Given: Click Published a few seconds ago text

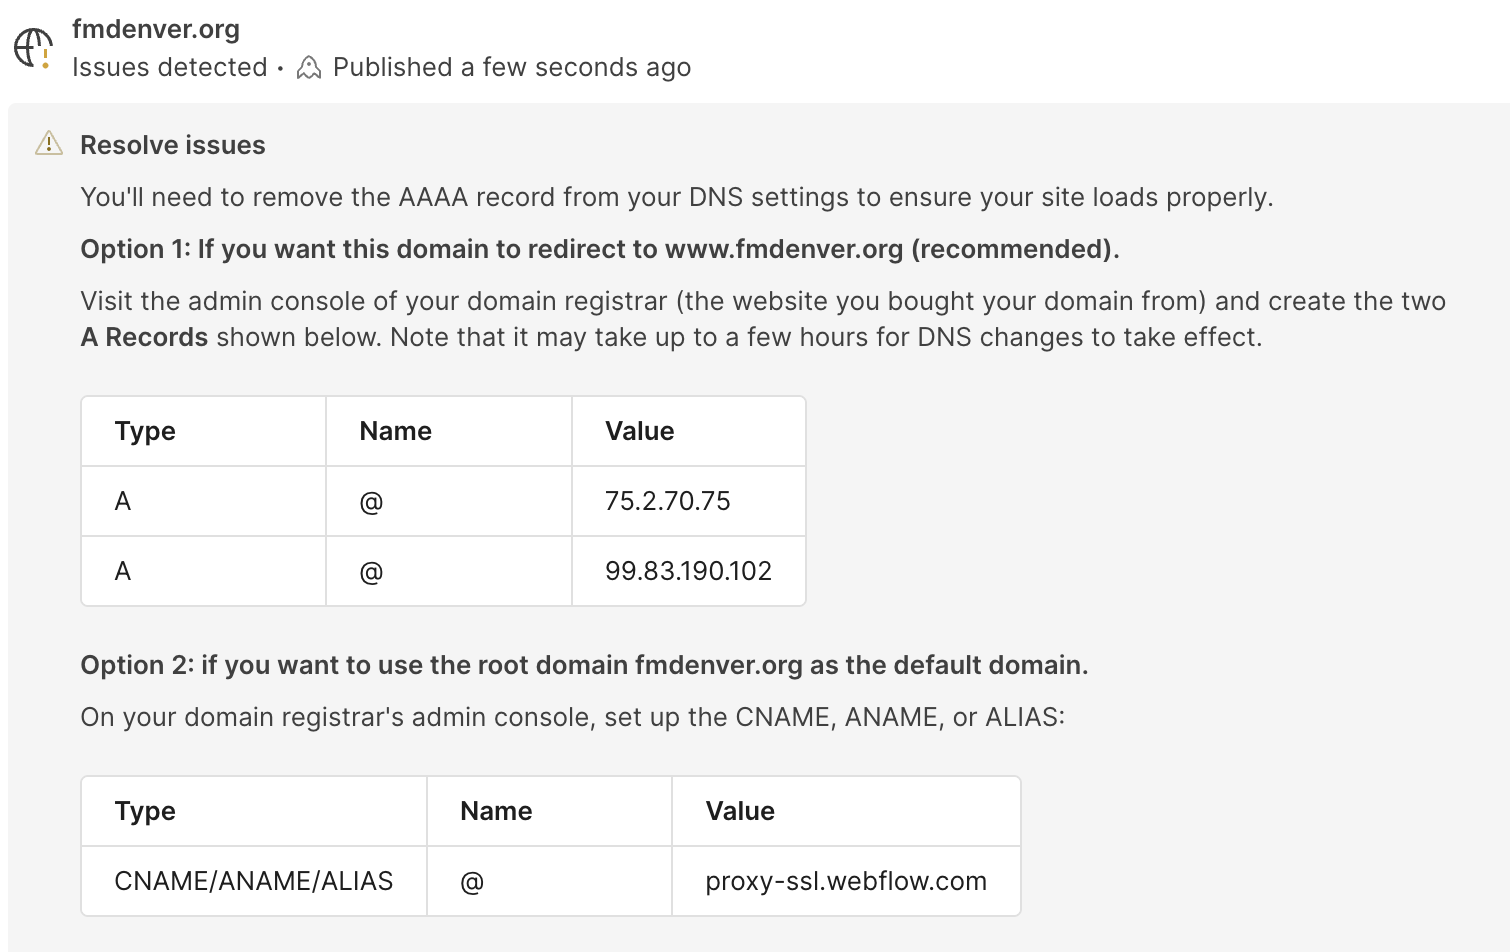Looking at the screenshot, I should (511, 67).
